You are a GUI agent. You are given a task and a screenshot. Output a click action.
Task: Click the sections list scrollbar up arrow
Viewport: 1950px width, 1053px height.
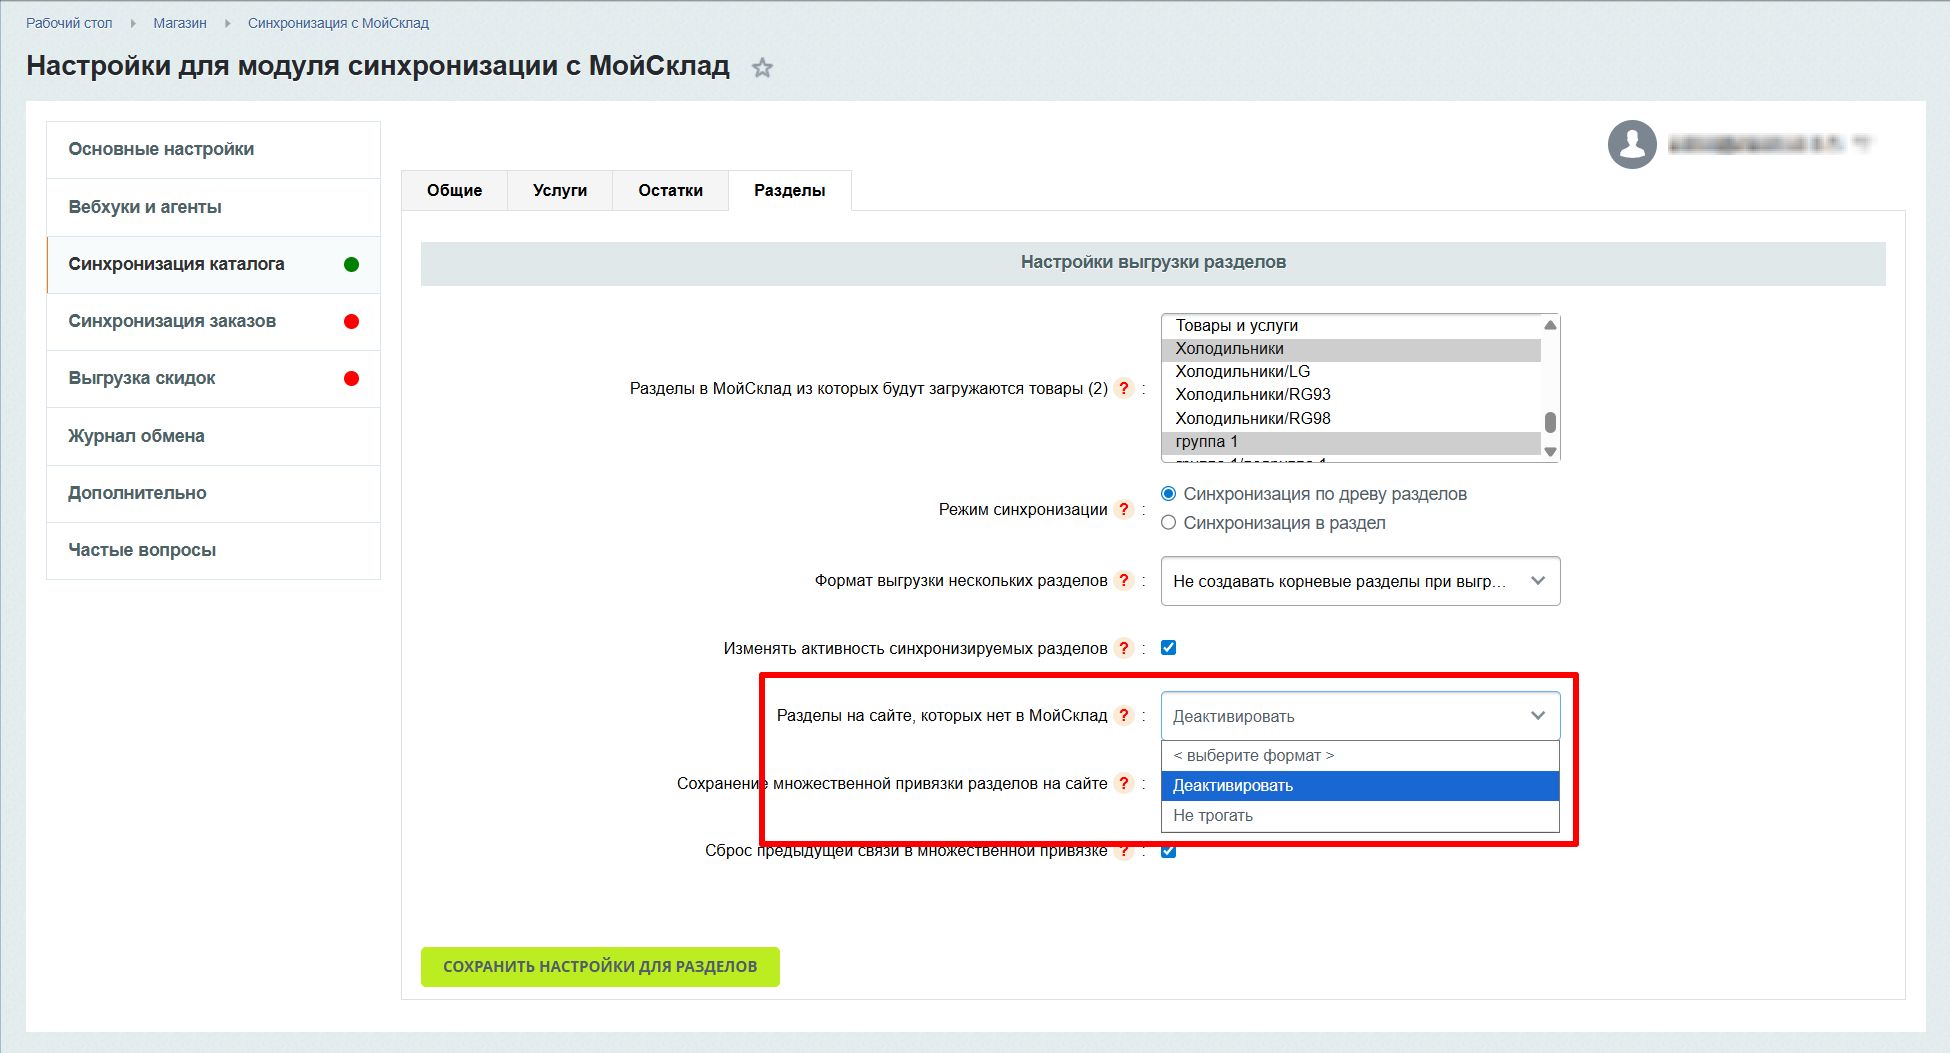(x=1550, y=325)
